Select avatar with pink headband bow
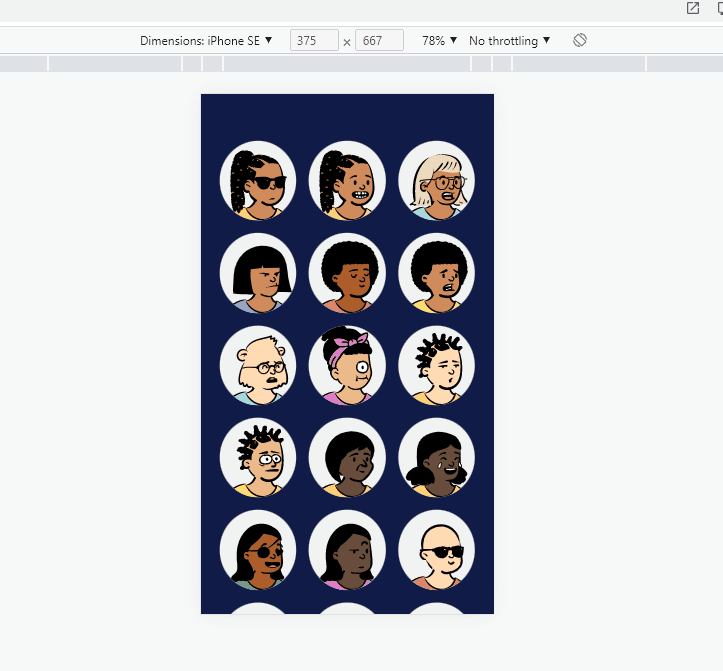This screenshot has height=671, width=723. coord(347,365)
